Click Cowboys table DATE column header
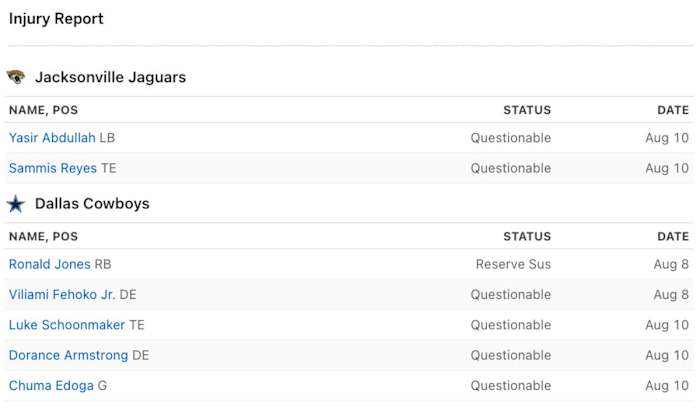 [673, 237]
